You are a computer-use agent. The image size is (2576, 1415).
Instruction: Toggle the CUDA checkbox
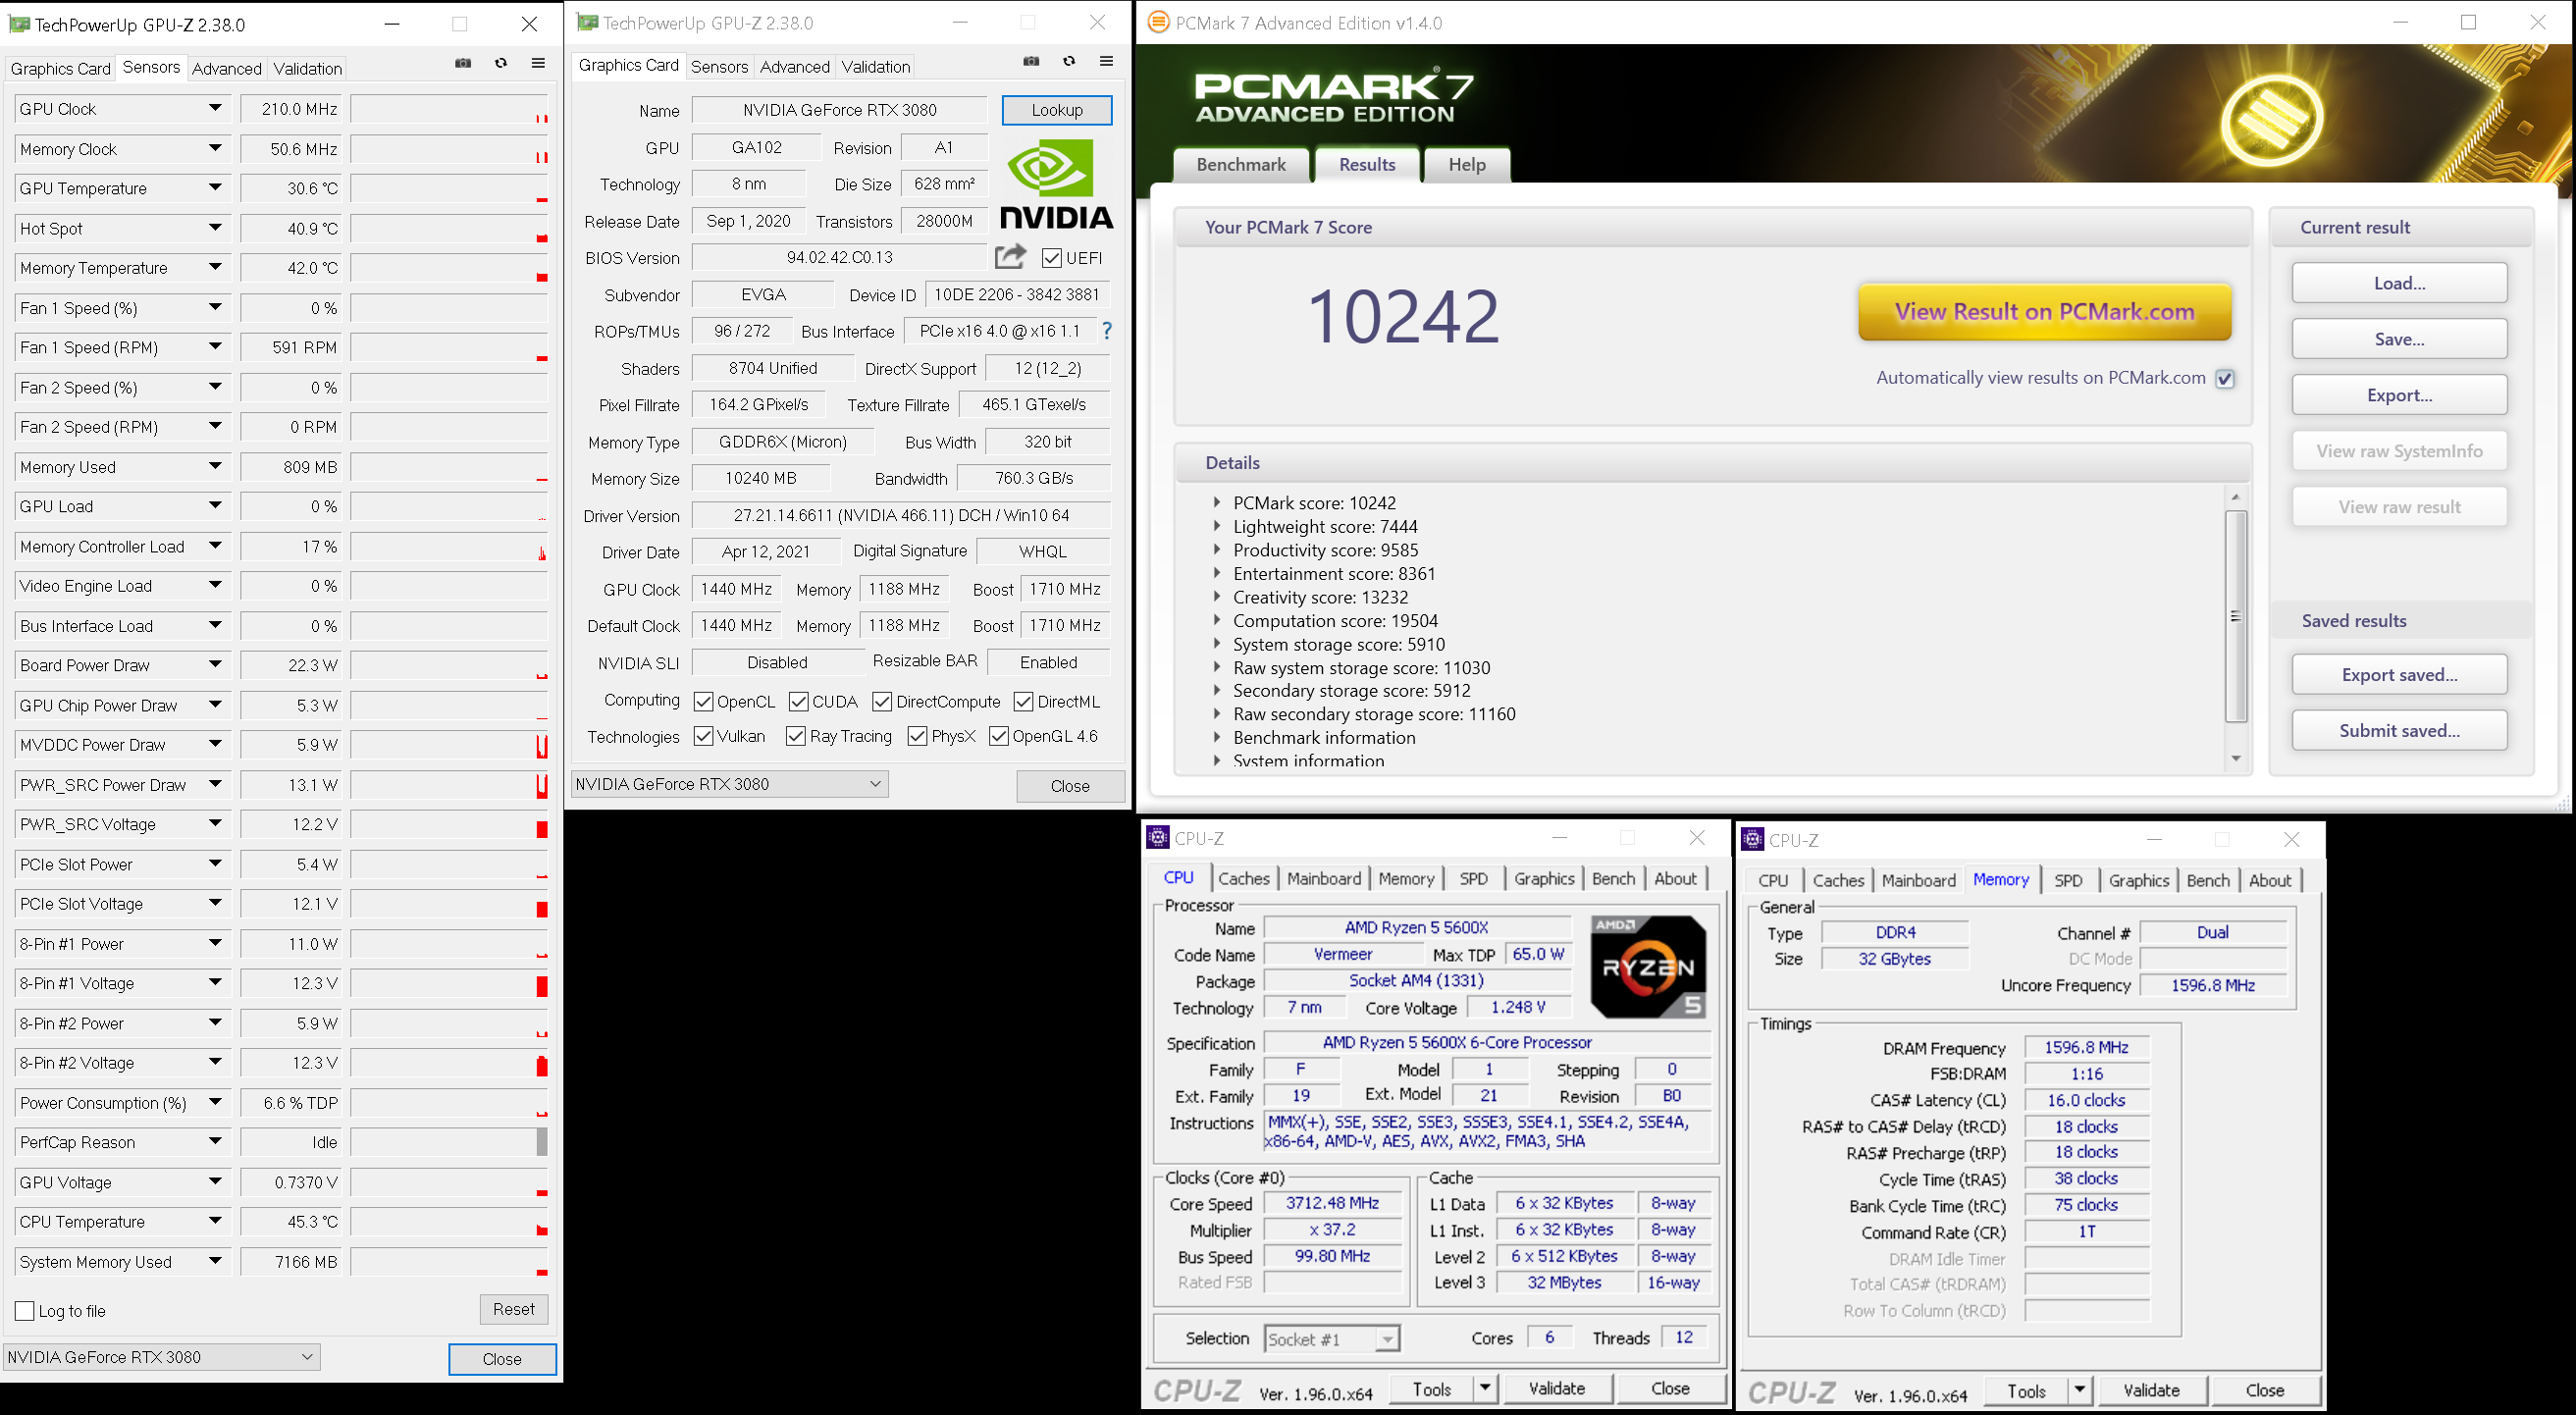point(798,702)
